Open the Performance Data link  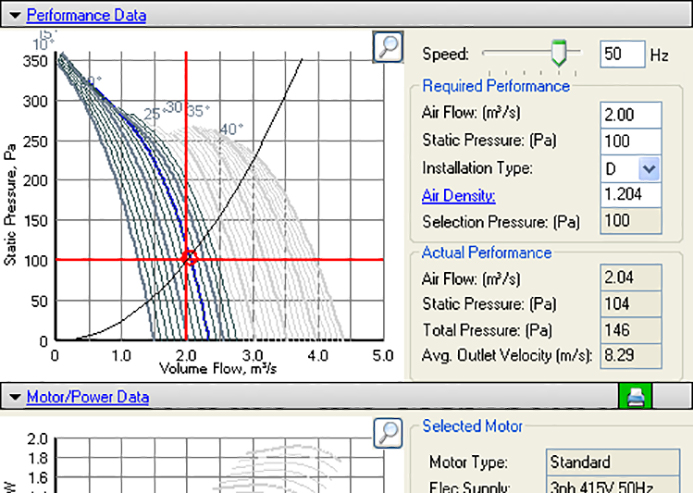(86, 15)
